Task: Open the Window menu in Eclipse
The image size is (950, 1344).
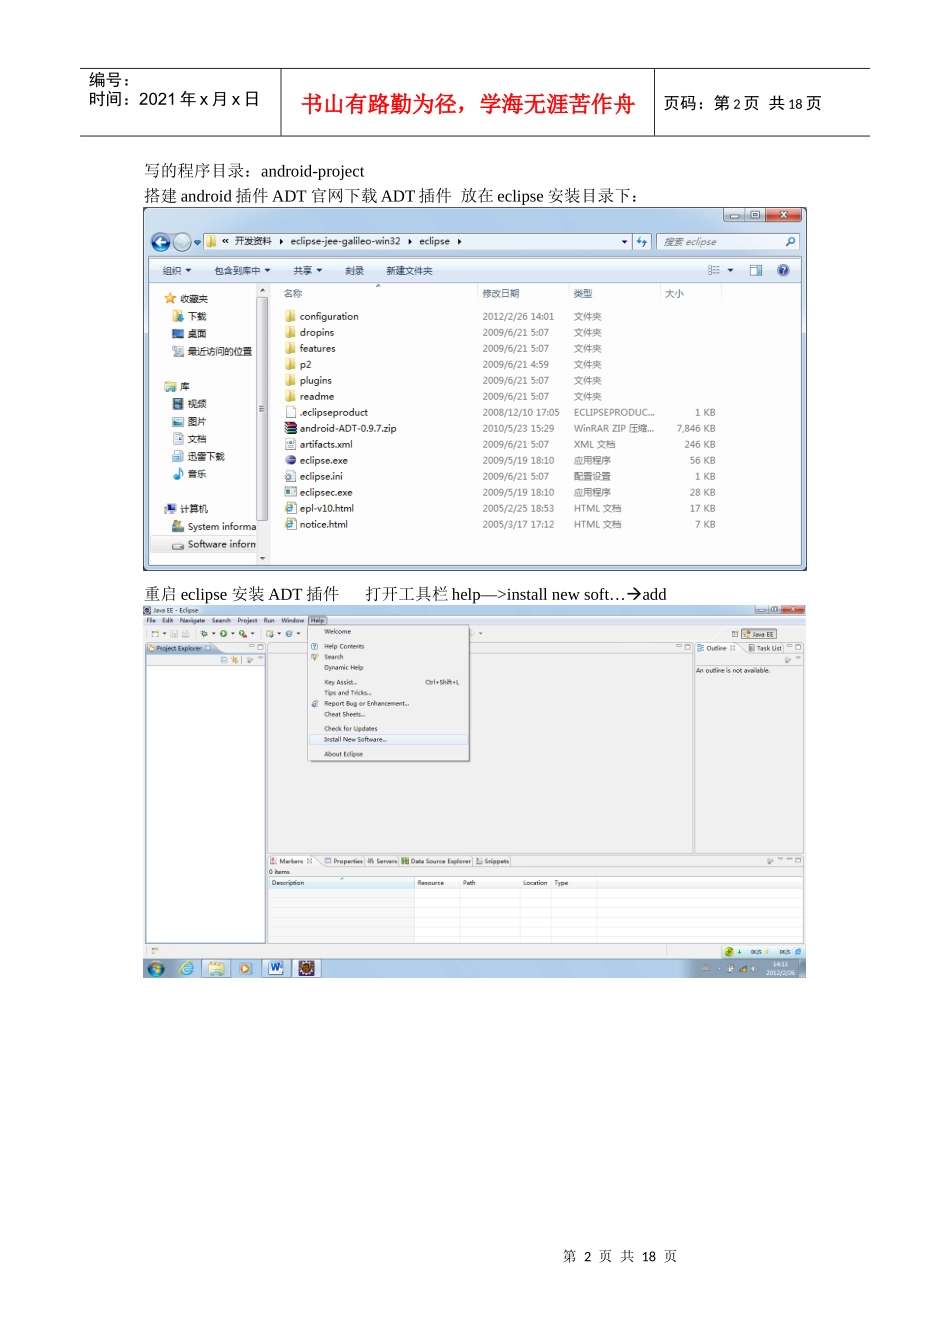Action: pos(292,620)
